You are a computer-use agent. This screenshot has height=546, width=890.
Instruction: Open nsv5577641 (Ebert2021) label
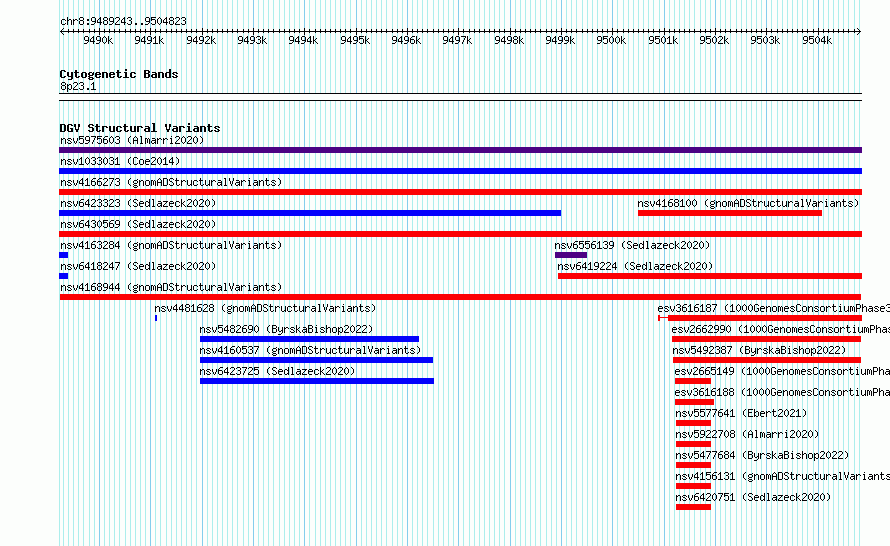click(x=741, y=413)
